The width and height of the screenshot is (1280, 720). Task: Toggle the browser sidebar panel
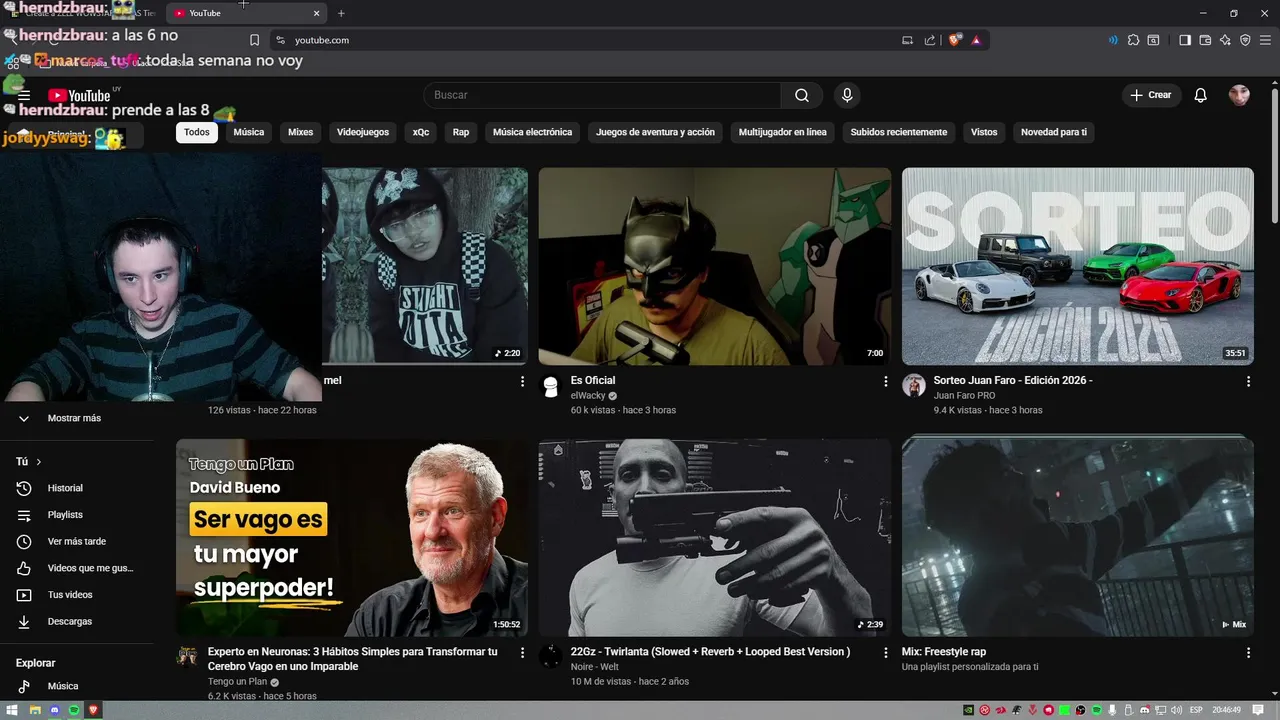click(1185, 40)
